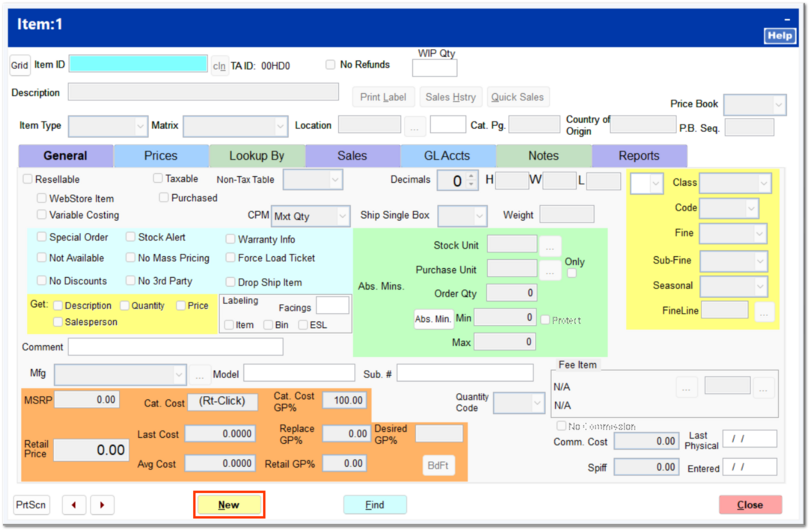Click the cln button beside Item ID
Screen dimensions: 810x531
(219, 65)
